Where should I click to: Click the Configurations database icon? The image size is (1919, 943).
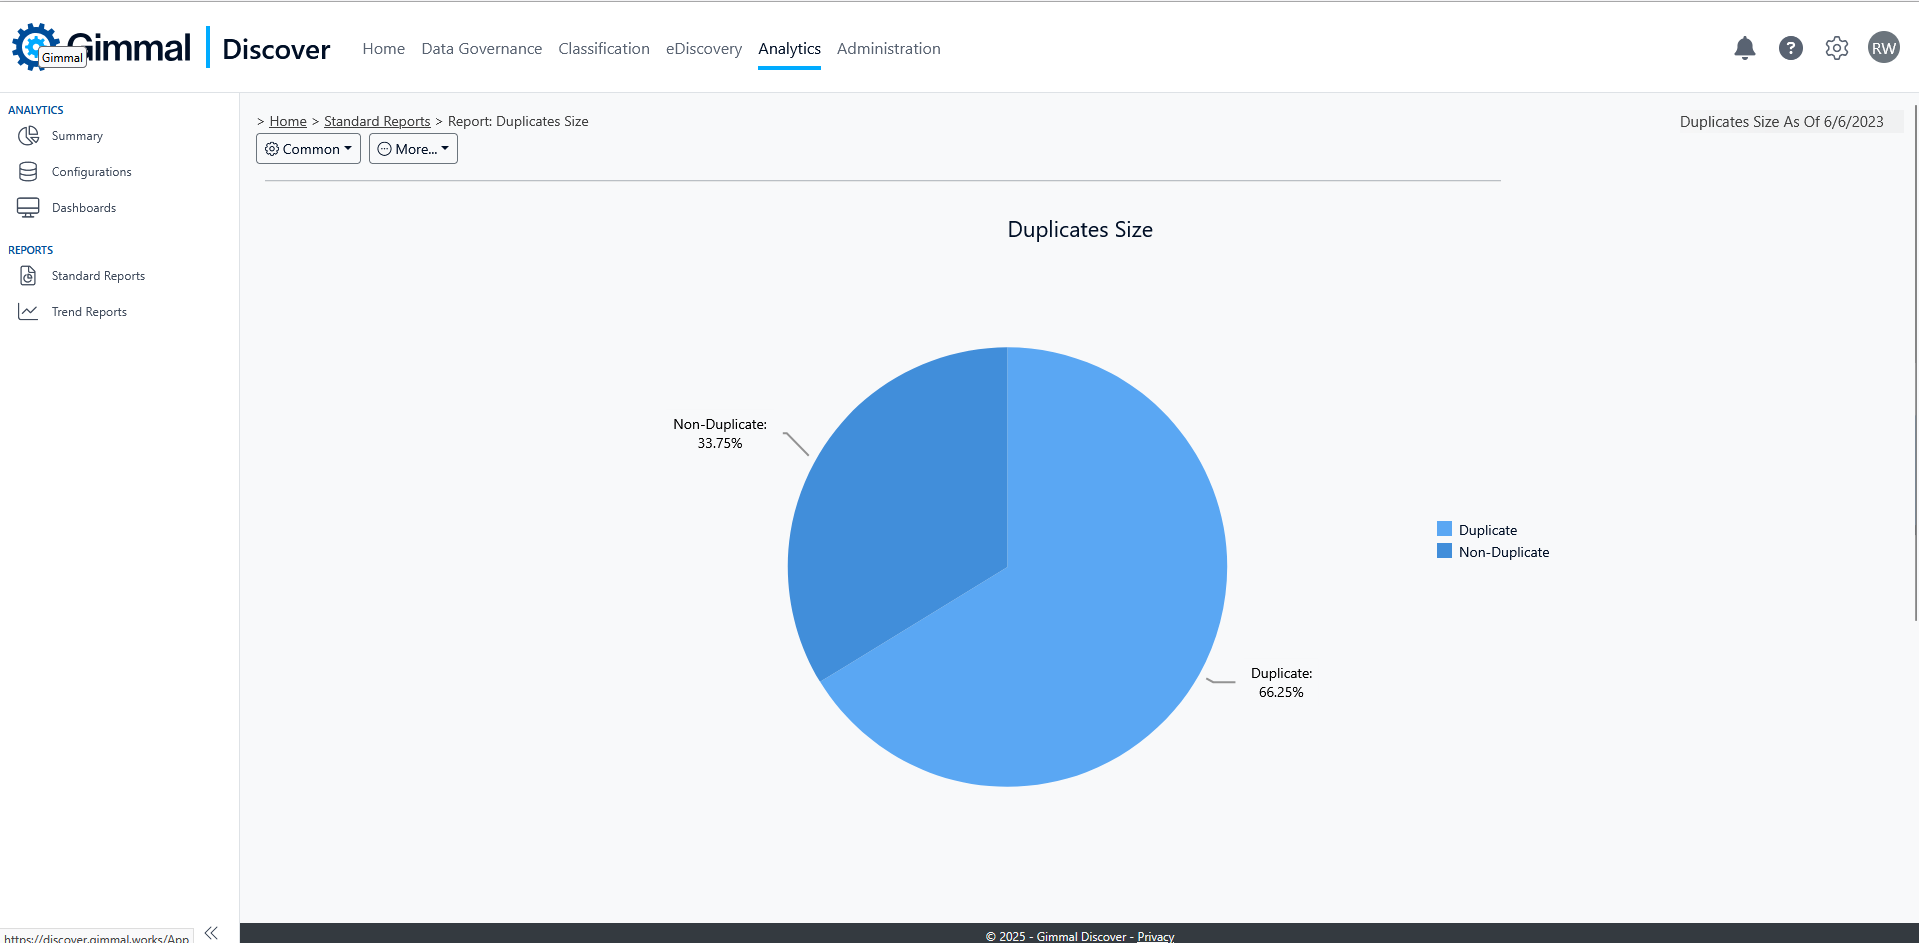pyautogui.click(x=28, y=172)
